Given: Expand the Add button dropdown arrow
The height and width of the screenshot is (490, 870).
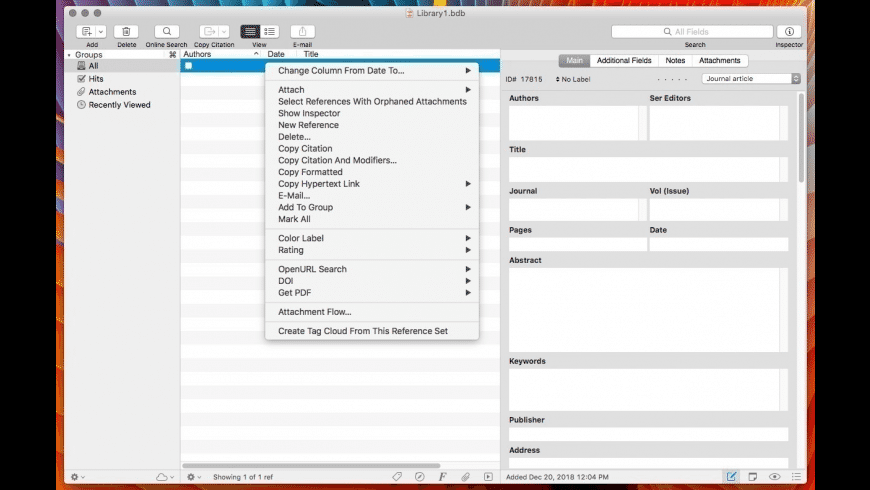Looking at the screenshot, I should click(x=100, y=32).
